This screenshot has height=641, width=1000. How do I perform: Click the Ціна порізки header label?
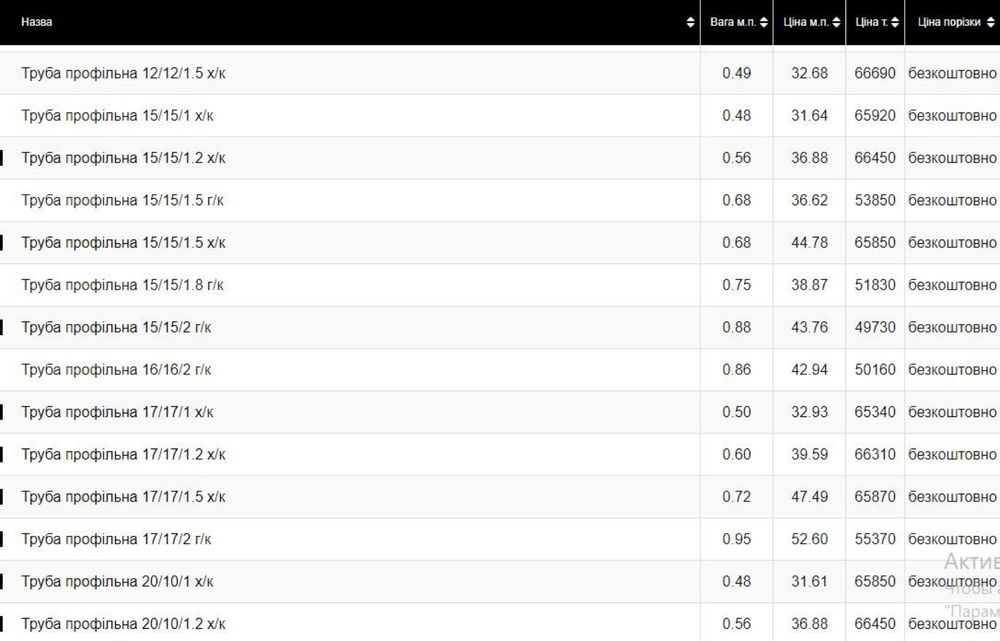coord(949,22)
